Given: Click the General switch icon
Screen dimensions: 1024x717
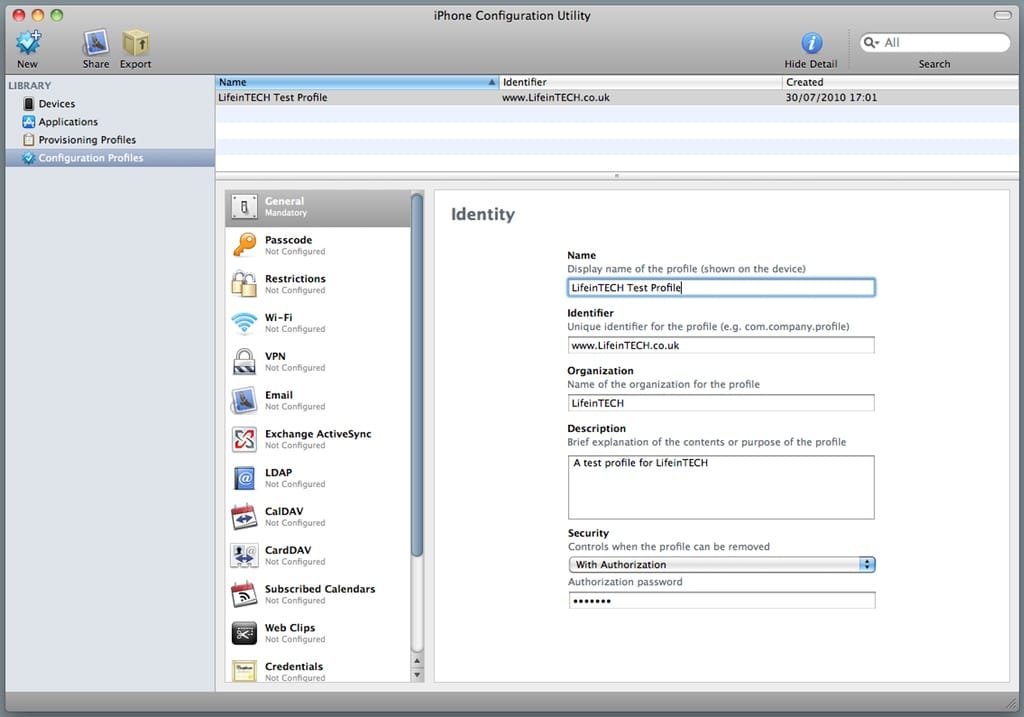Looking at the screenshot, I should 244,207.
